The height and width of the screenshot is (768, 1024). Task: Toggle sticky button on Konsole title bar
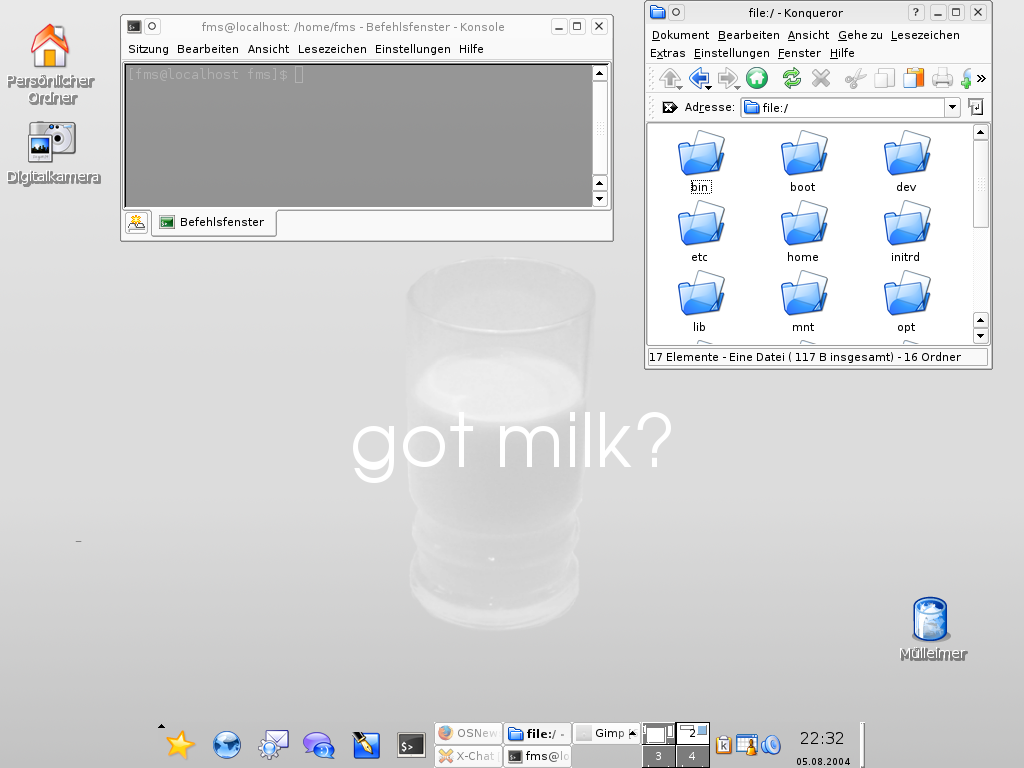tap(152, 27)
